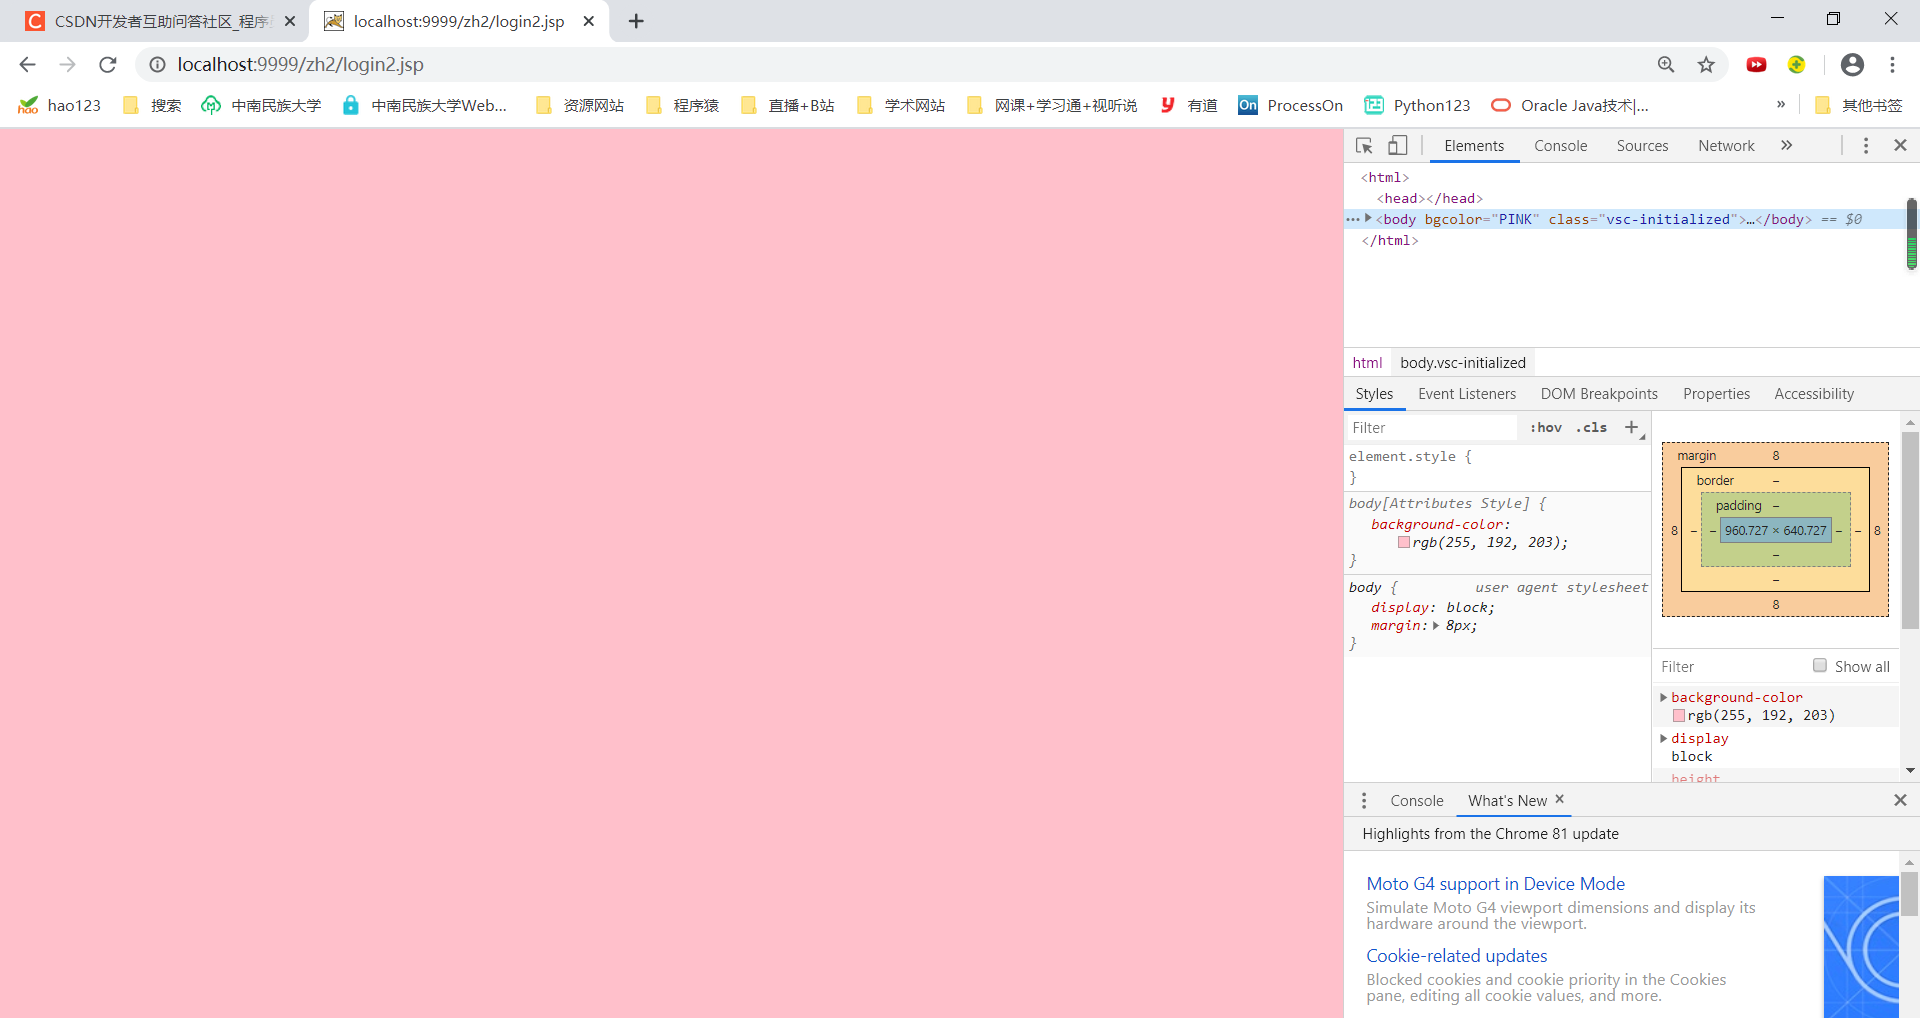Expand computed display property
1920x1018 pixels.
click(x=1664, y=738)
